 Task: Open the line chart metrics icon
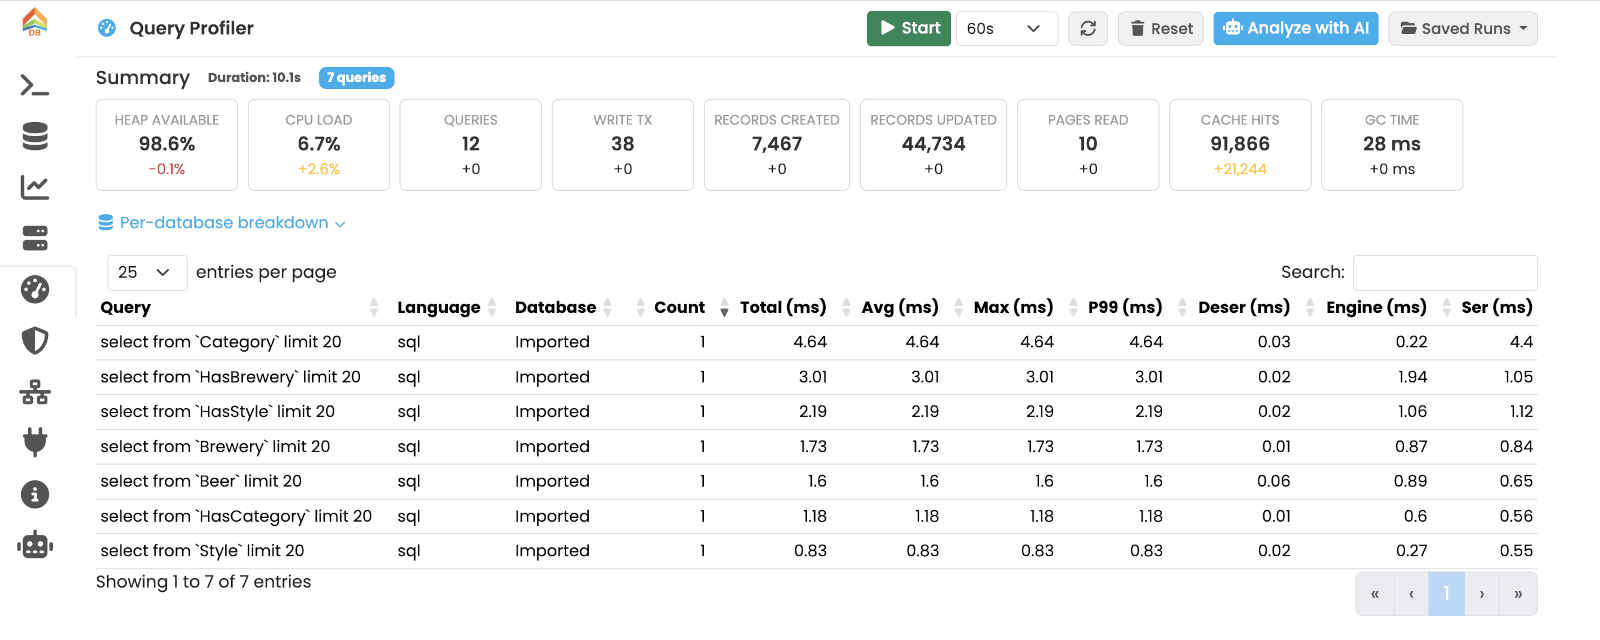35,187
